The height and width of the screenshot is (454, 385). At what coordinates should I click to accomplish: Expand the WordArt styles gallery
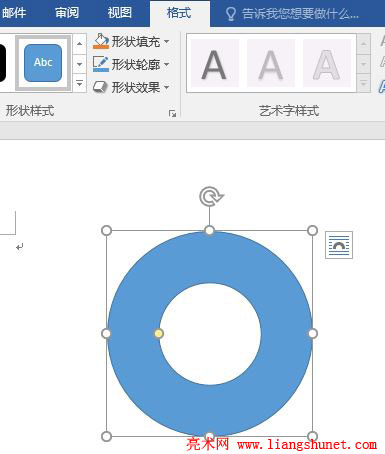364,84
